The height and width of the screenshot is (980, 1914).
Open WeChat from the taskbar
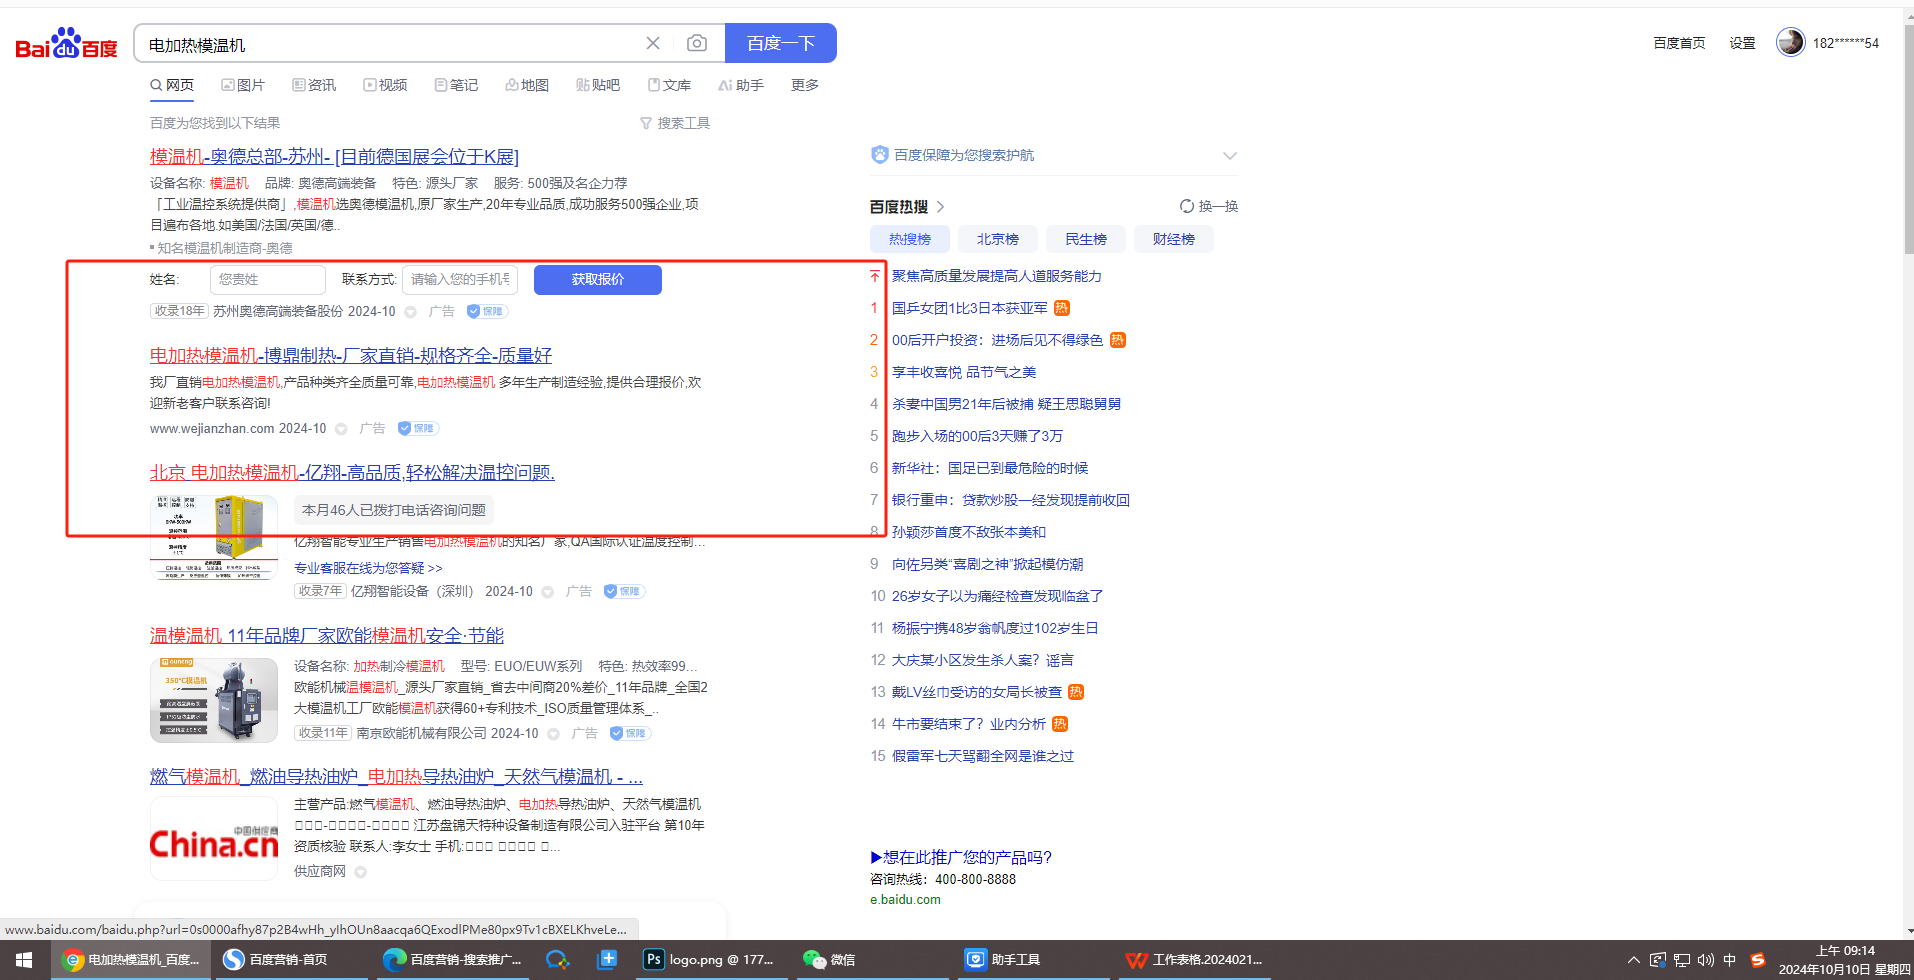pyautogui.click(x=829, y=959)
